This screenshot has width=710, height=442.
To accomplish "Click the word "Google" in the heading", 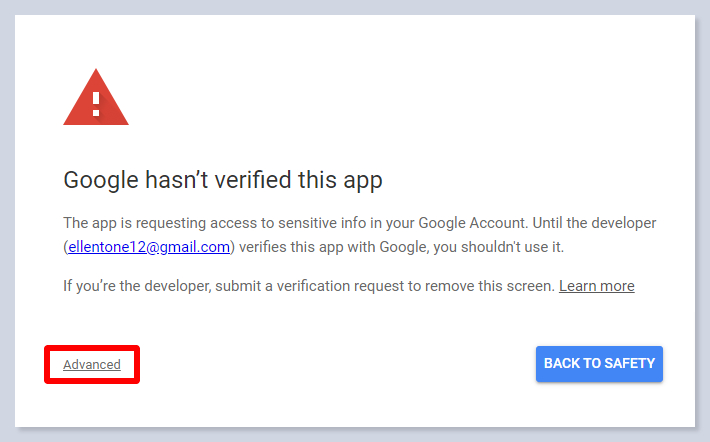I will pyautogui.click(x=103, y=181).
